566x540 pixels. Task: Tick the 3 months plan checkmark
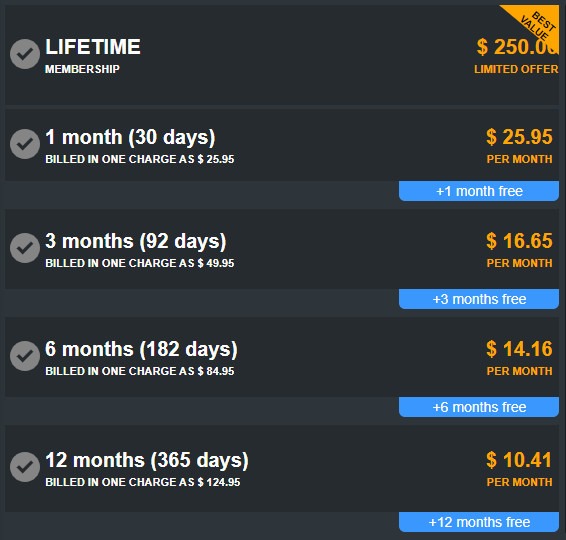tap(25, 248)
